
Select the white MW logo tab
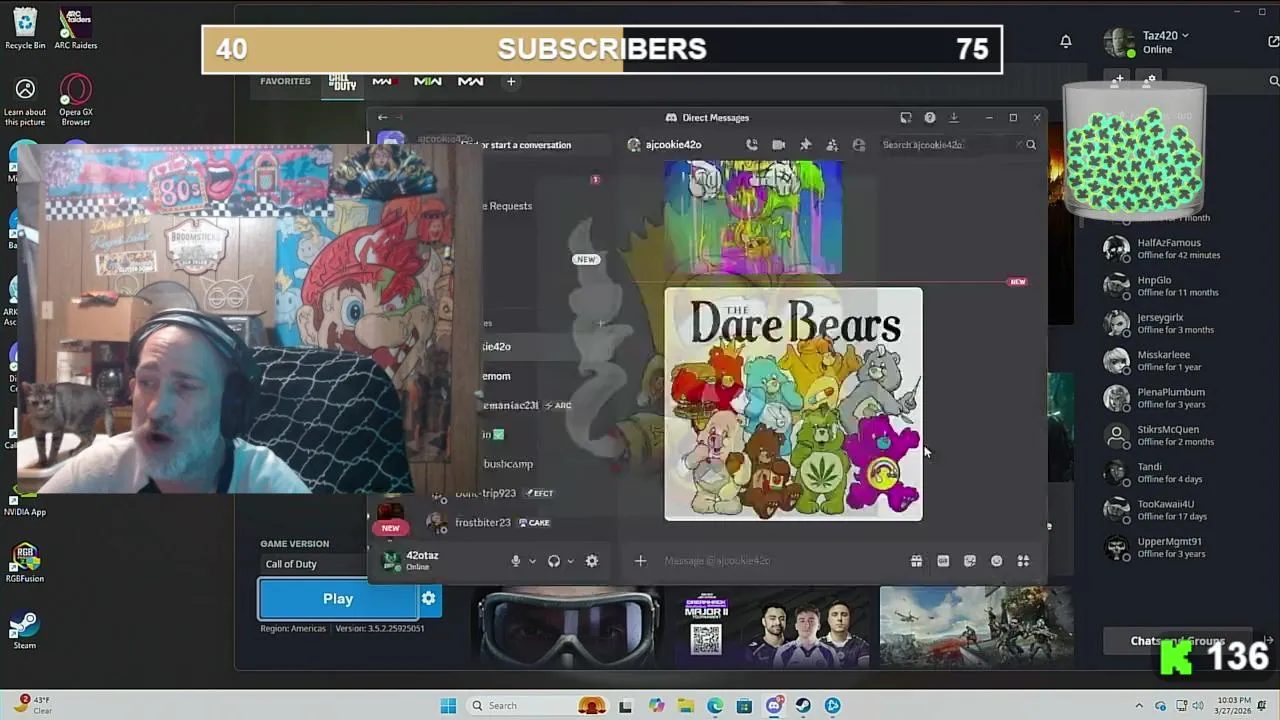pyautogui.click(x=470, y=81)
